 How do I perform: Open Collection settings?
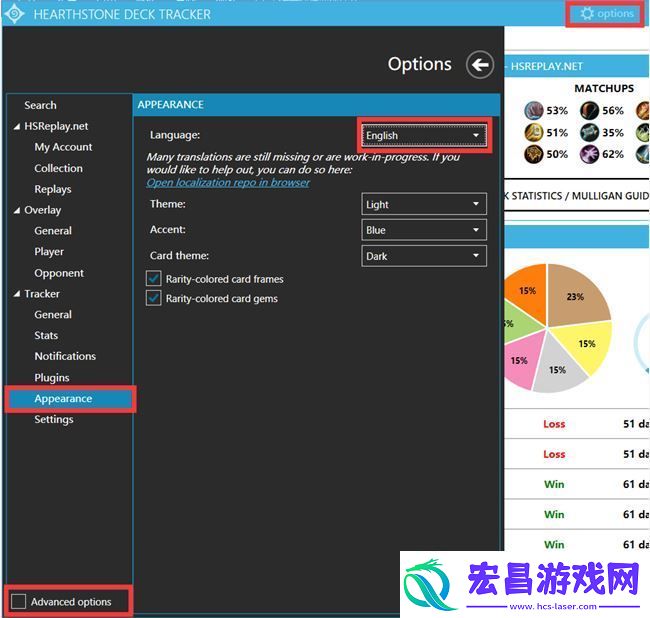click(58, 168)
